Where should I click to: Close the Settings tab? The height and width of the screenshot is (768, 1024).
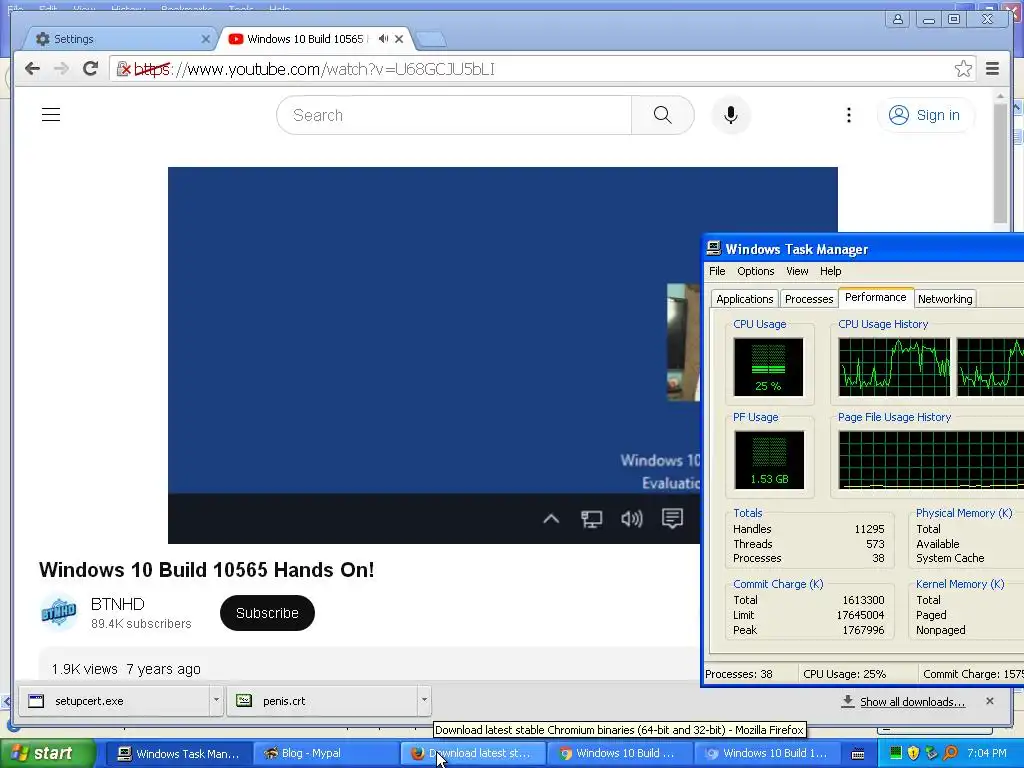(x=205, y=39)
